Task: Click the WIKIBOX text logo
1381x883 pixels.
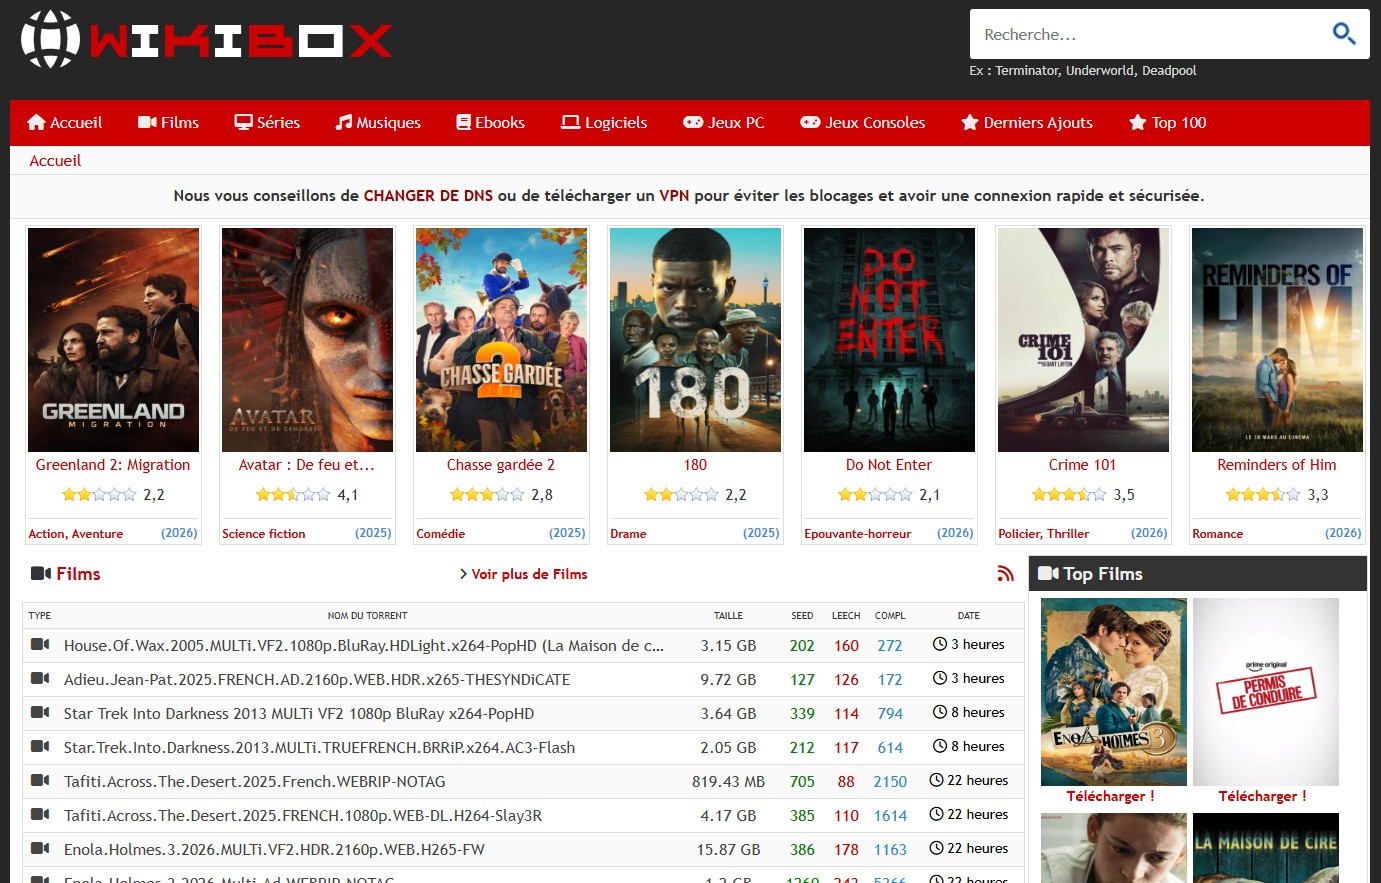Action: click(241, 40)
